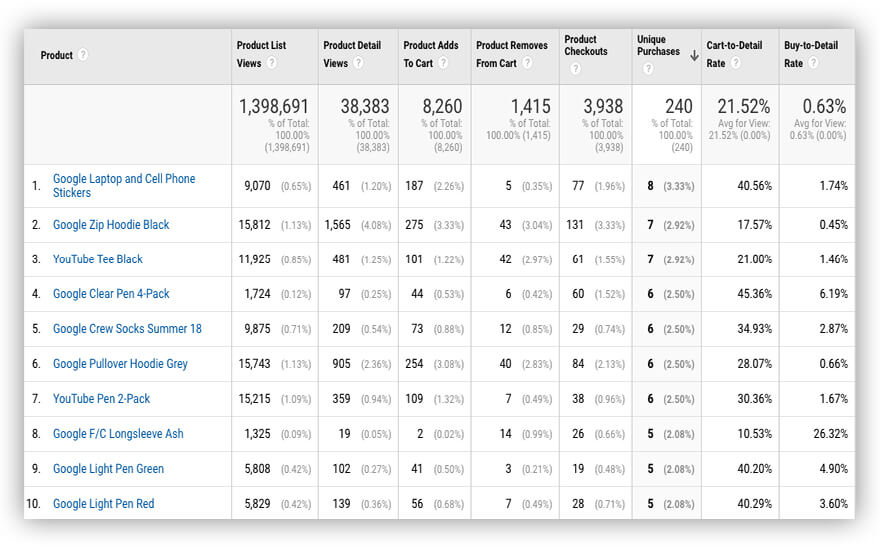Click list views value 15,743
Viewport: 880px width, 548px height.
click(x=254, y=364)
